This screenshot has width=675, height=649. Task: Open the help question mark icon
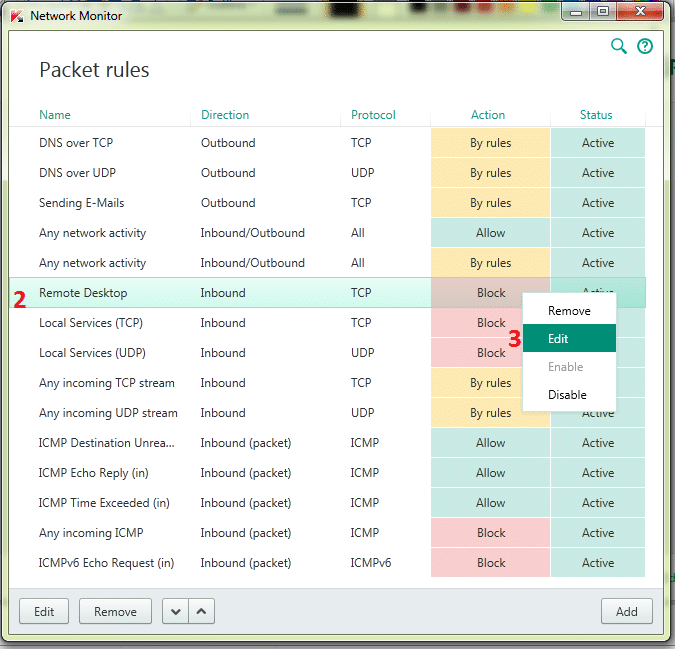click(x=644, y=46)
